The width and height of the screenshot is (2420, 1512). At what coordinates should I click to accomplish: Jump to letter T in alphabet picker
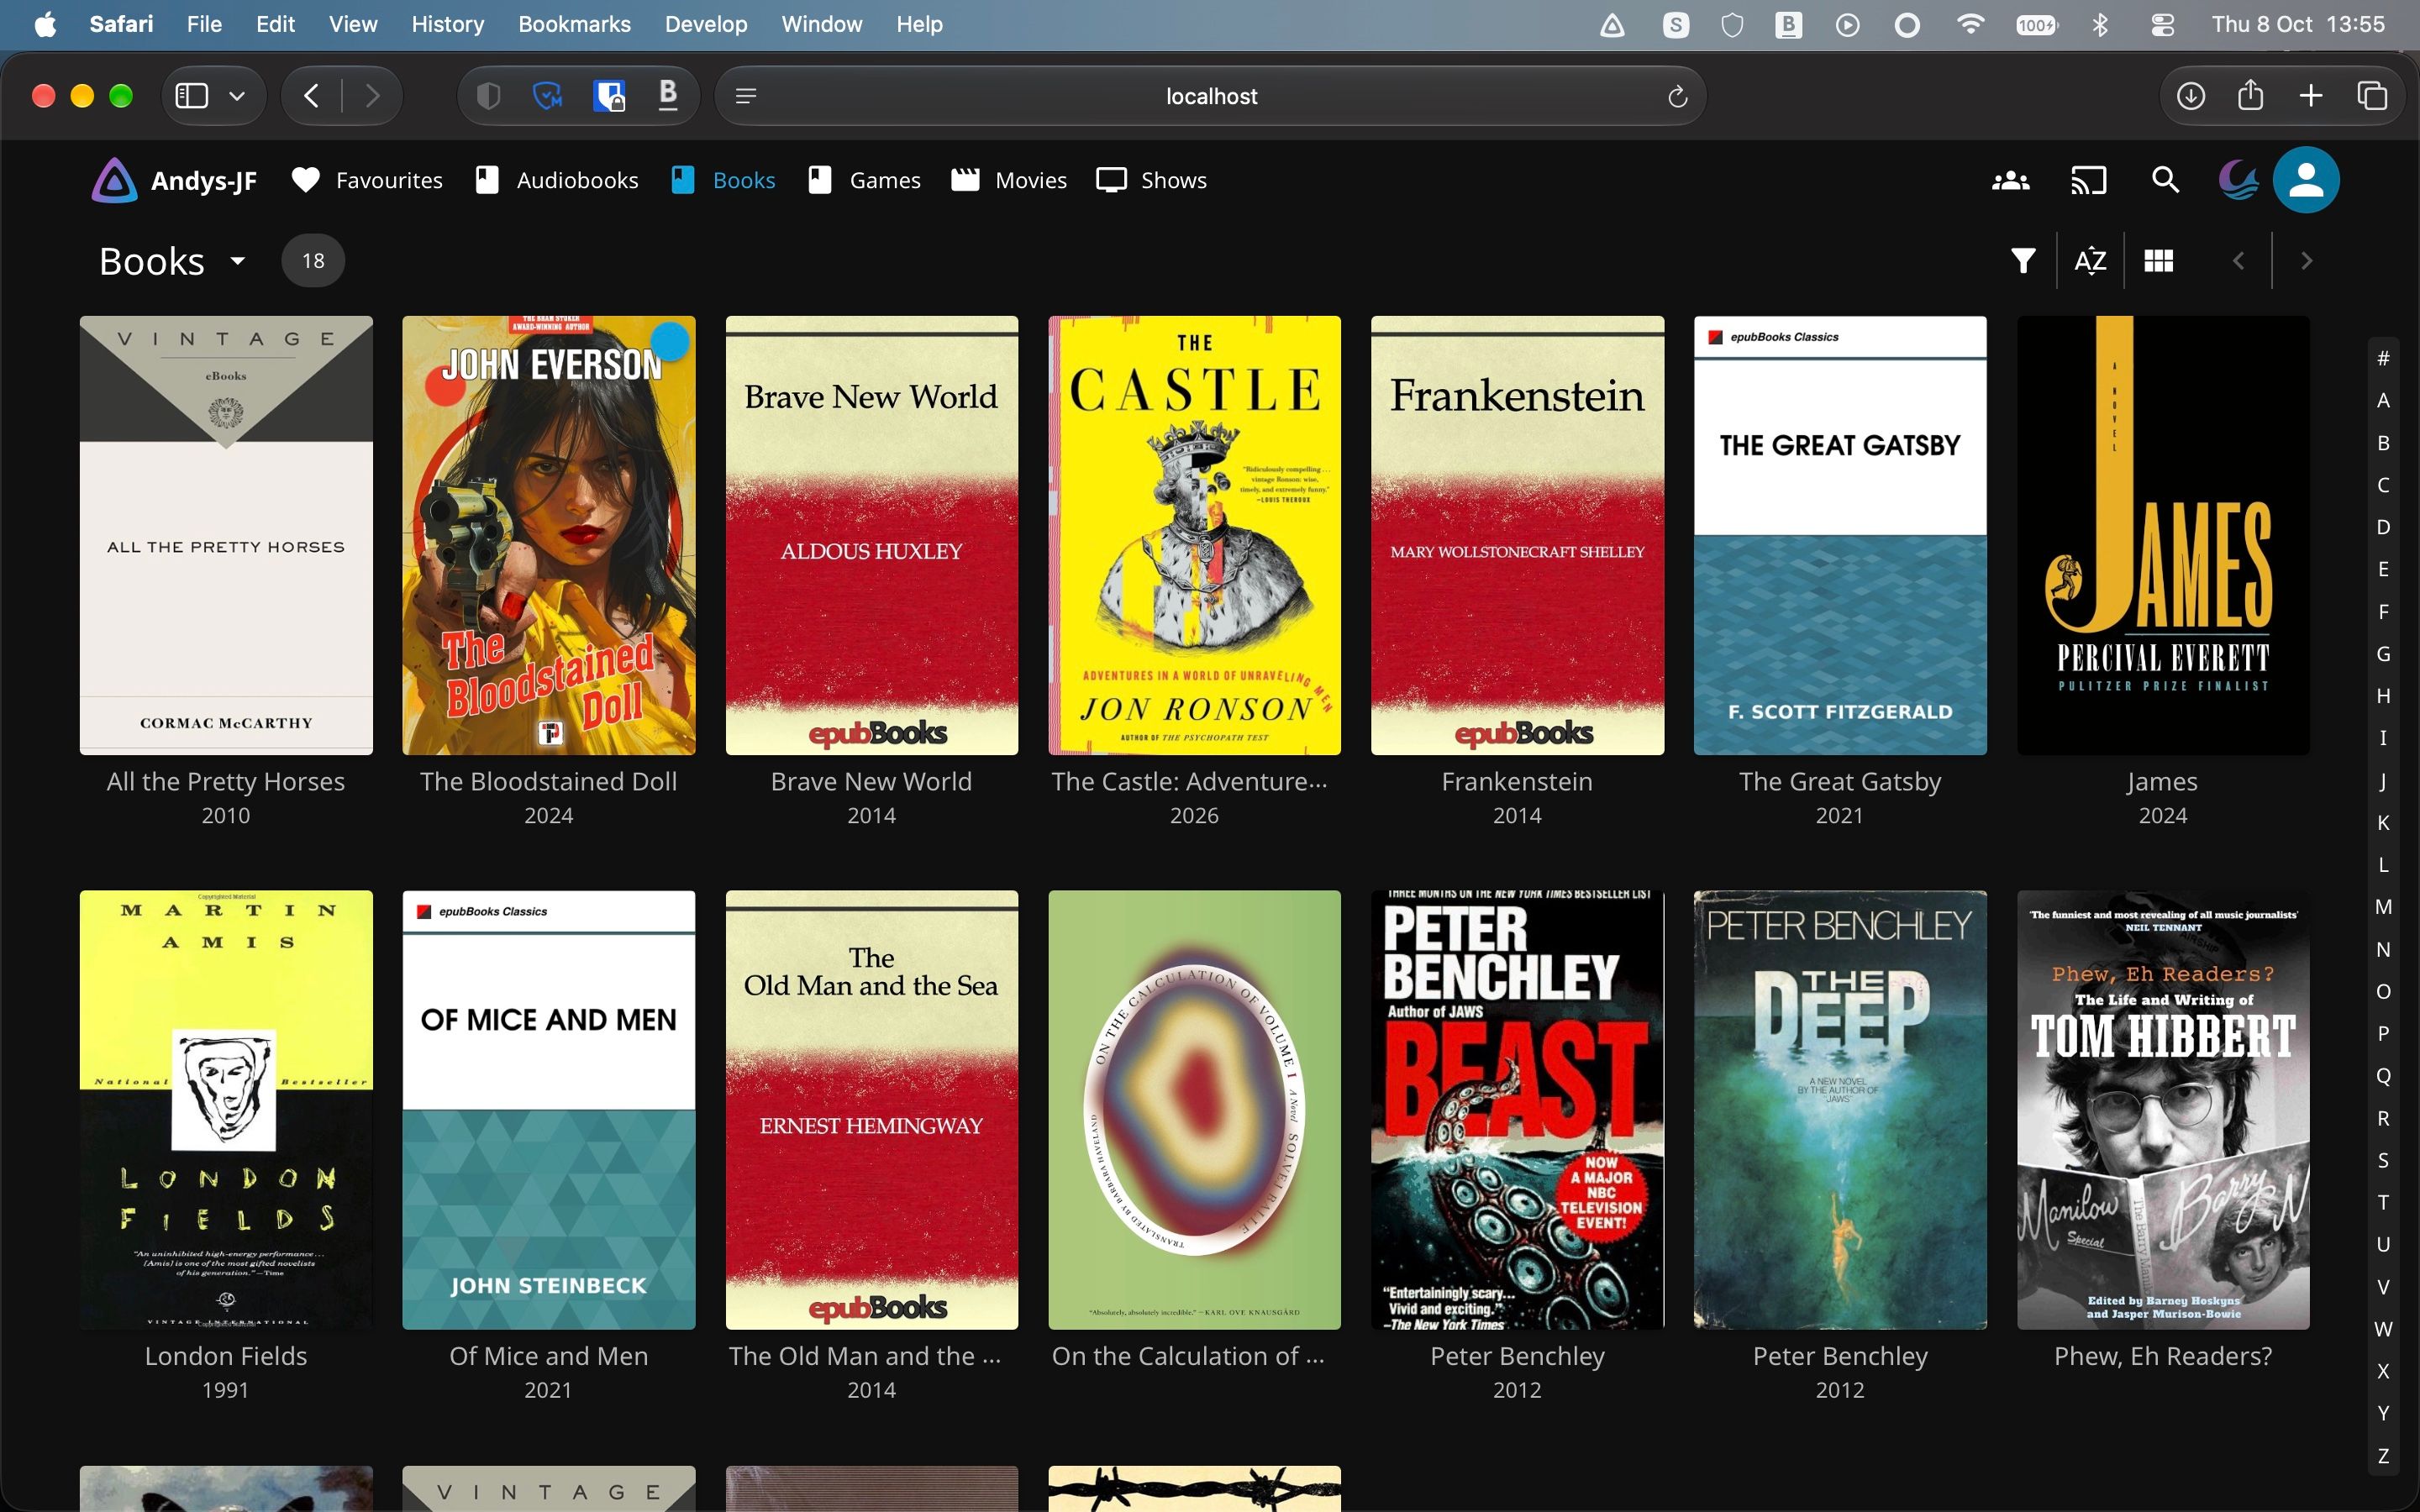(2383, 1202)
